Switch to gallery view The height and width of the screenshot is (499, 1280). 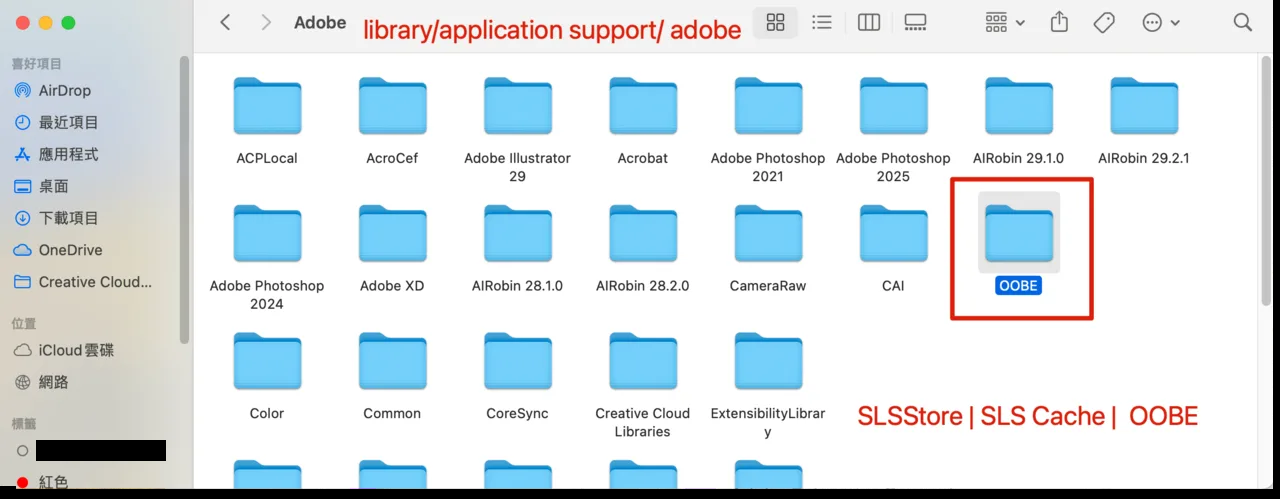[915, 22]
